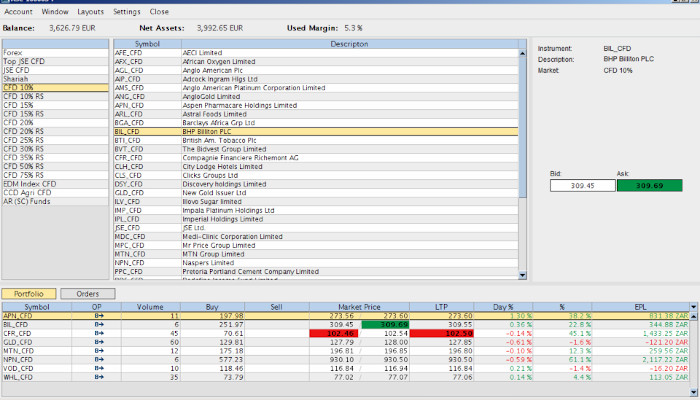The height and width of the screenshot is (400, 700).
Task: Click the instrument list scrollbar up arrow
Action: [523, 45]
